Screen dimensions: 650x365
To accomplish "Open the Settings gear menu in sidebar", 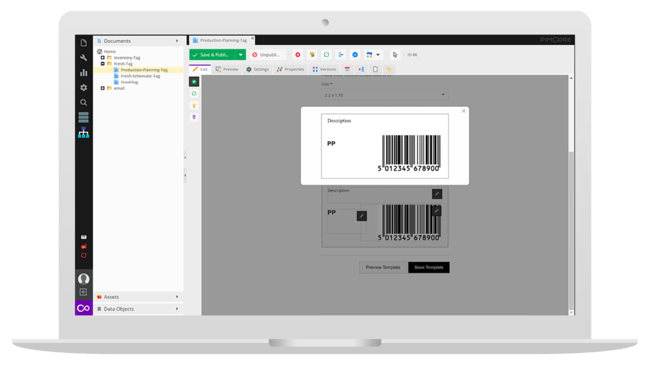I will point(83,88).
